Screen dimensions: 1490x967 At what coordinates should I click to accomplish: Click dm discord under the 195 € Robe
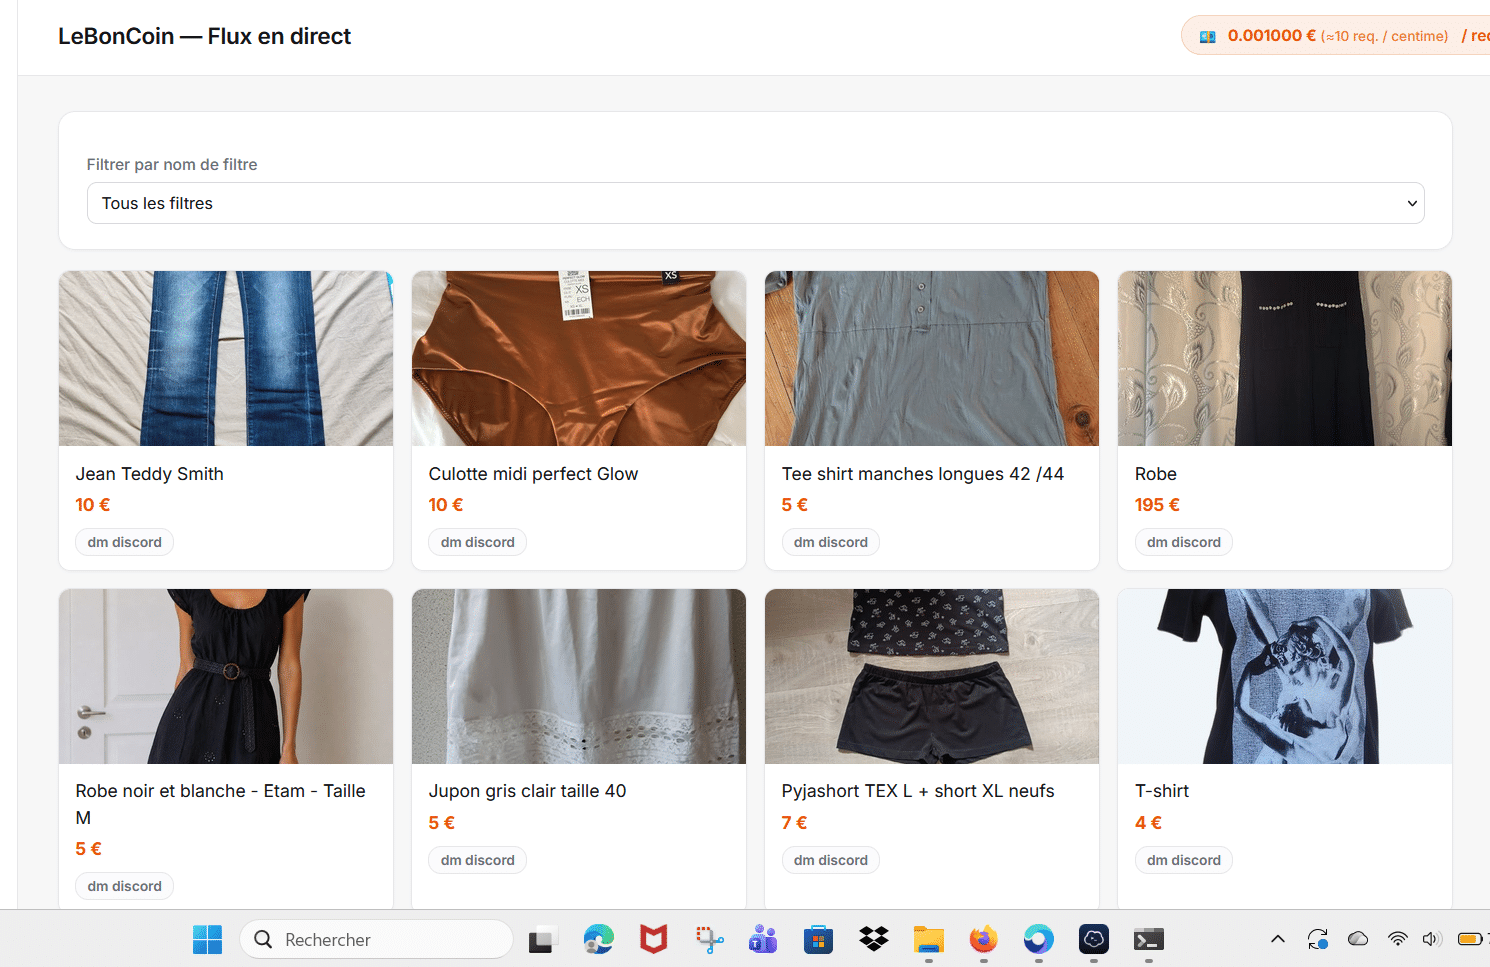coord(1183,542)
